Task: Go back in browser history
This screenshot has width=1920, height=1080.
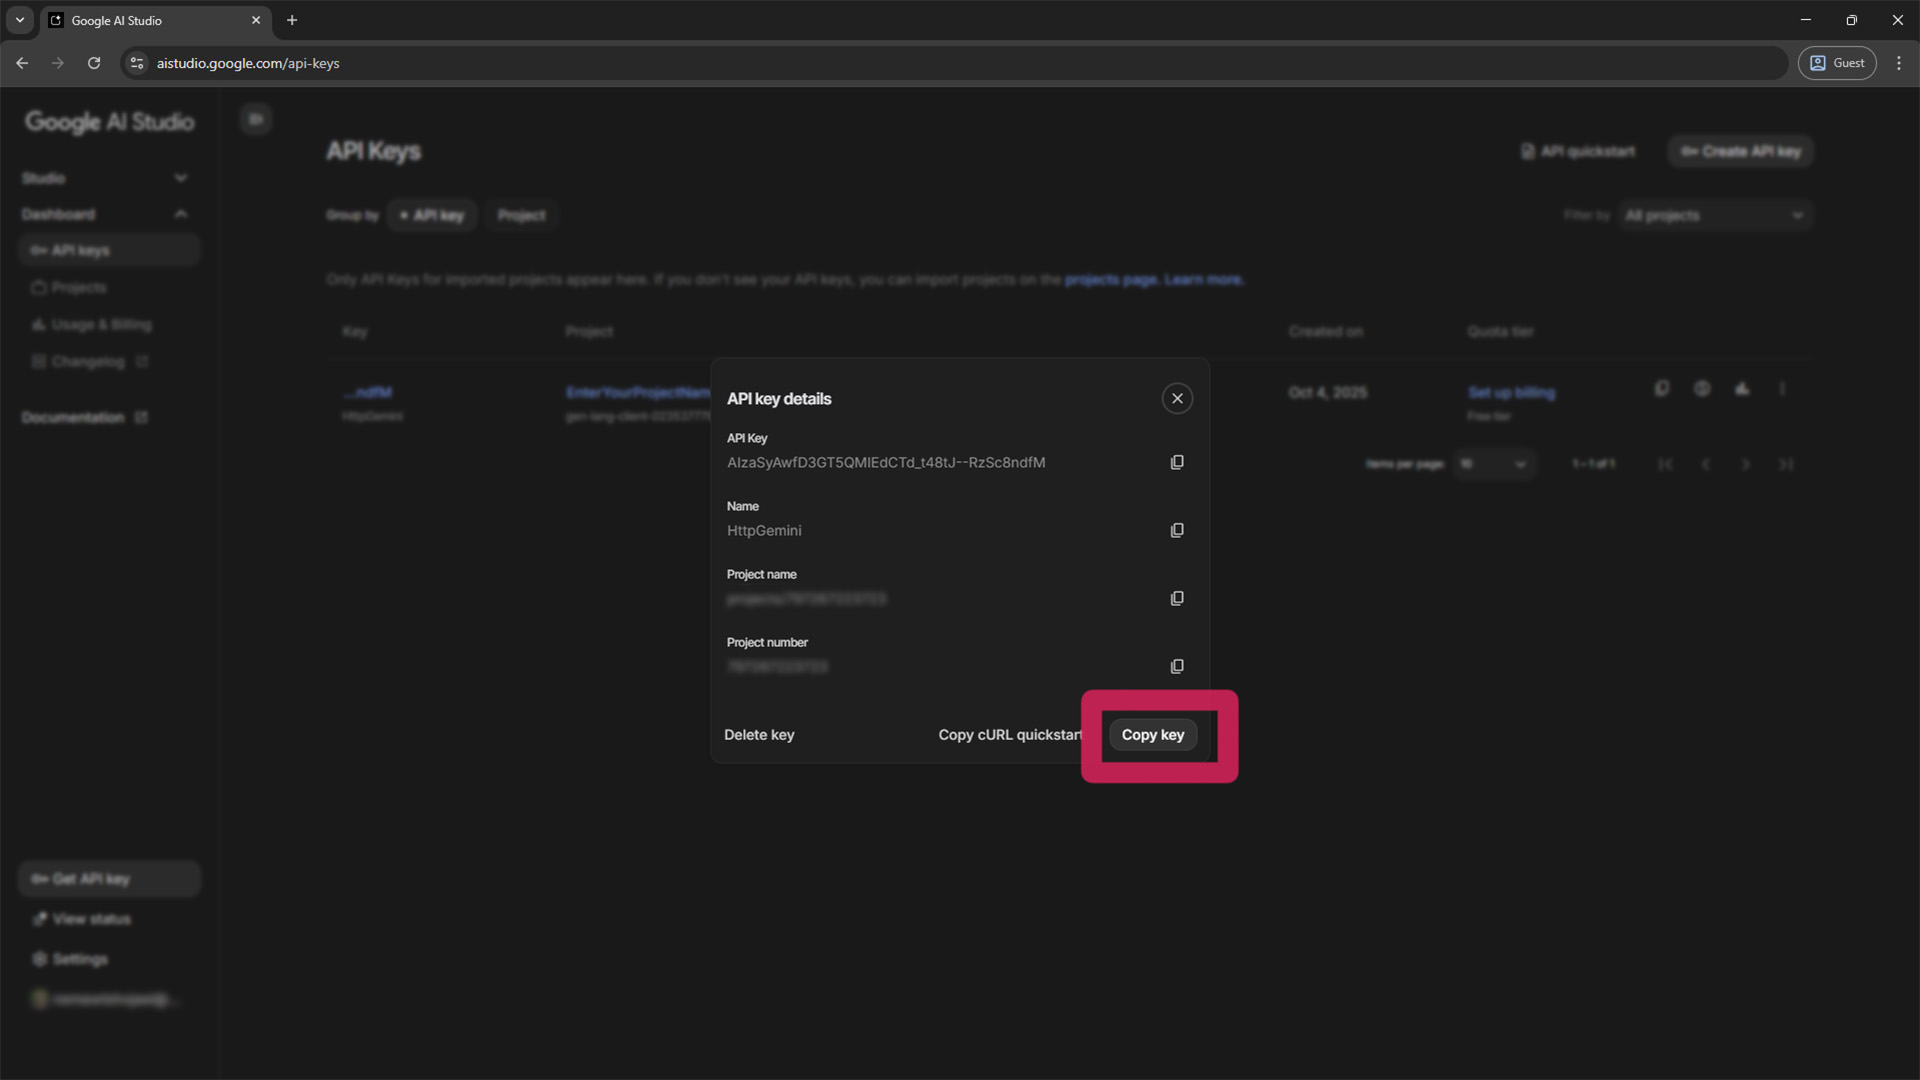Action: [x=22, y=63]
